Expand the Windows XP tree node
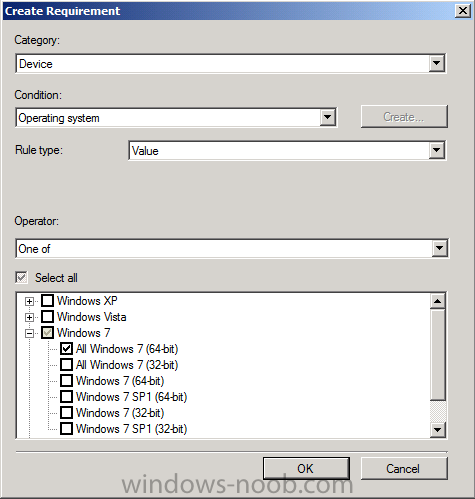The height and width of the screenshot is (499, 475). pyautogui.click(x=29, y=301)
